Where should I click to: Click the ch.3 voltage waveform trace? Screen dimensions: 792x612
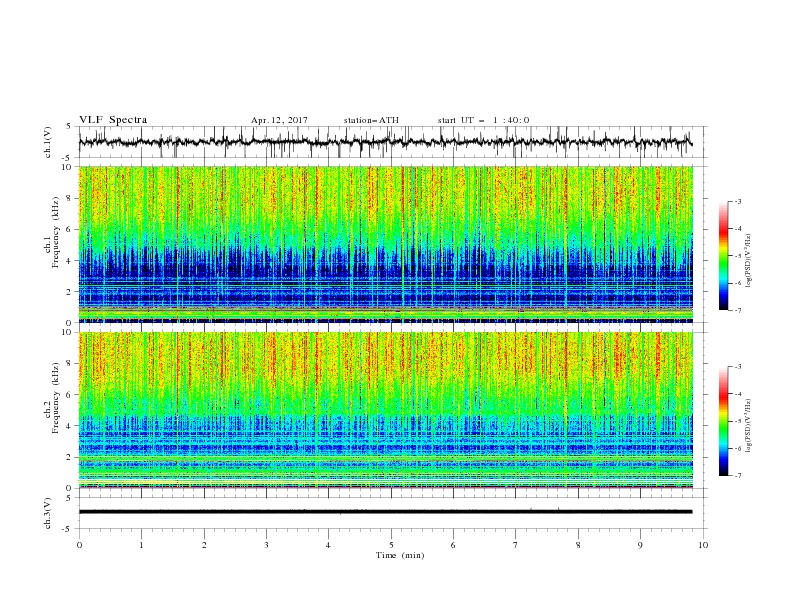[x=385, y=512]
